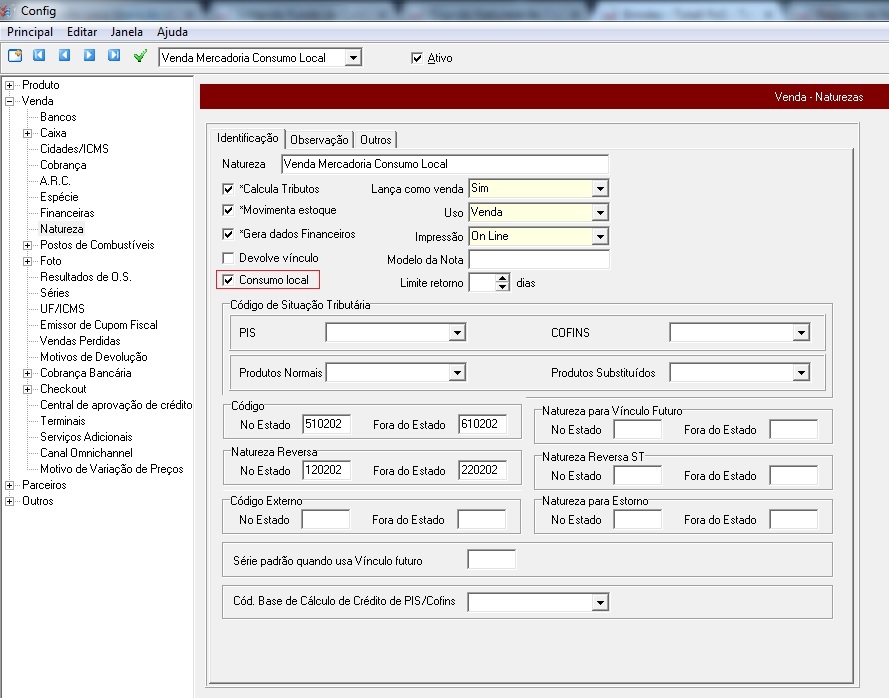Go to the first record
Image resolution: width=889 pixels, height=698 pixels.
coord(39,55)
